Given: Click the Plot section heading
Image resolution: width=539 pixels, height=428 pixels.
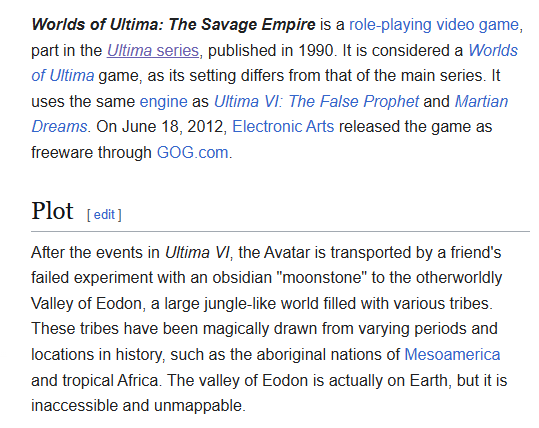Looking at the screenshot, I should tap(52, 210).
